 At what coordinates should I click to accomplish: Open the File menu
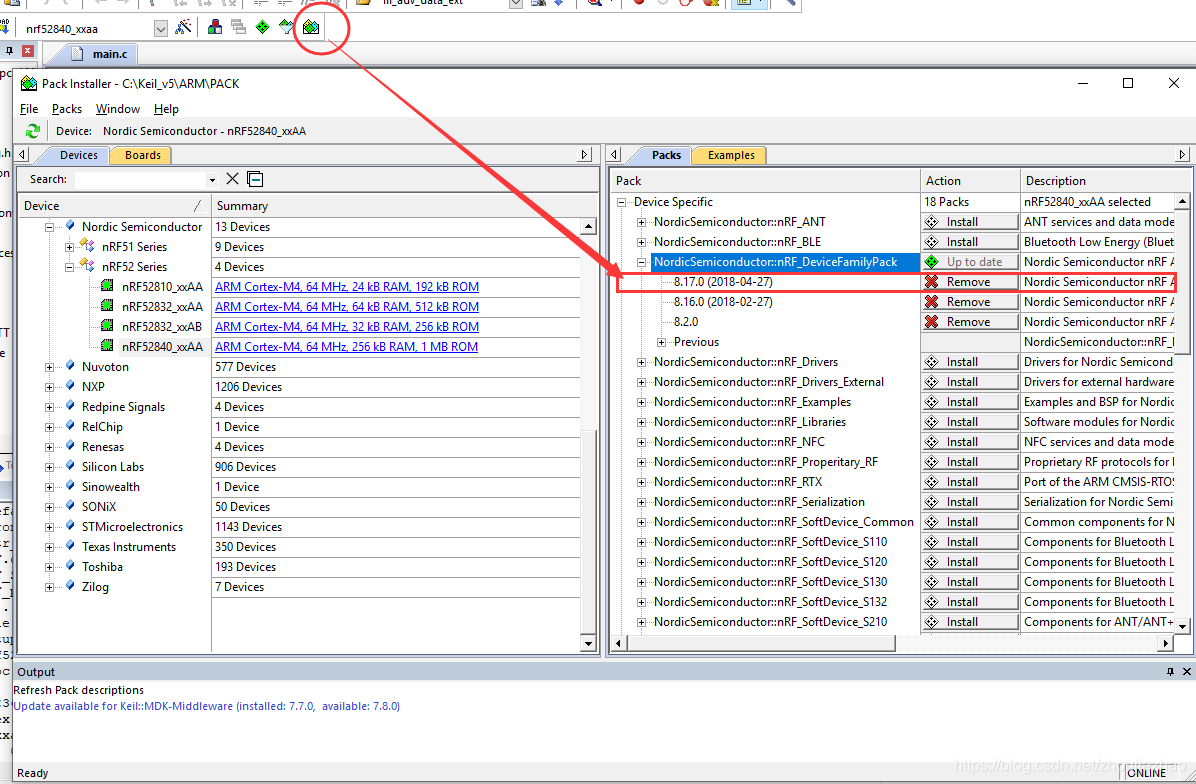pyautogui.click(x=29, y=109)
